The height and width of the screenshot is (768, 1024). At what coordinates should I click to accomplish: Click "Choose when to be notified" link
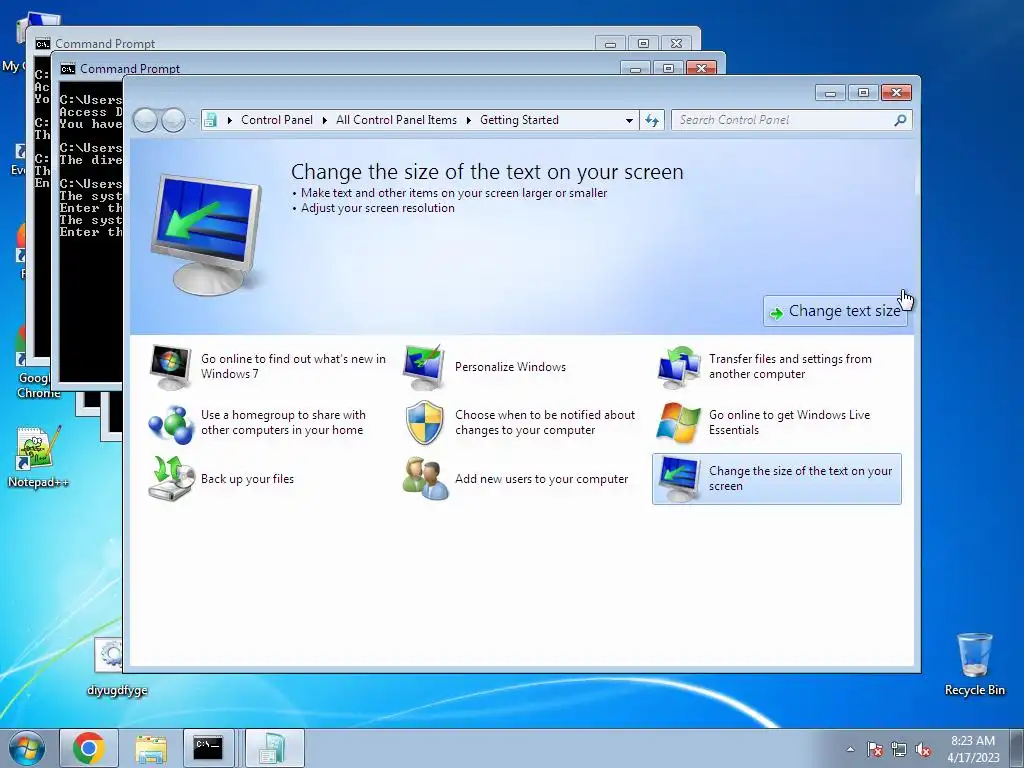tap(545, 423)
